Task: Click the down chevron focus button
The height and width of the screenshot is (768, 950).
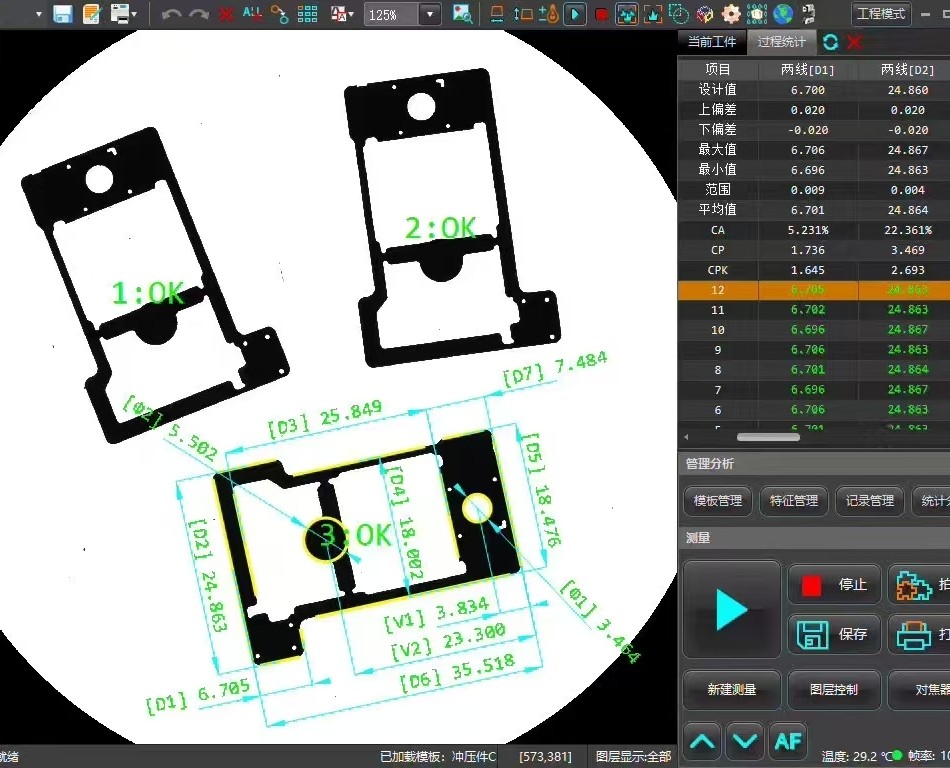Action: [x=745, y=741]
